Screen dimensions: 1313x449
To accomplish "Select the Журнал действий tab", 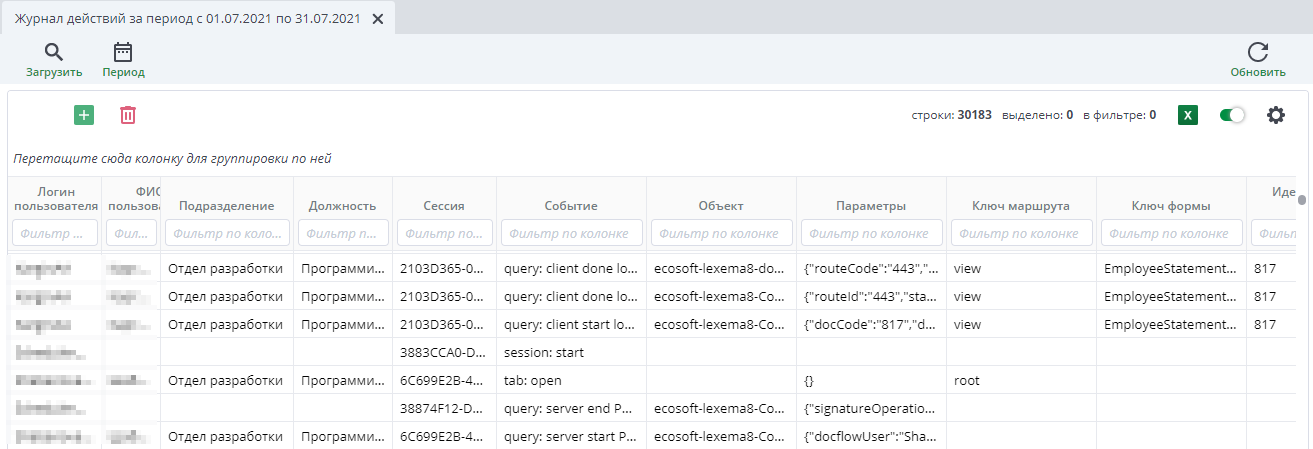I will click(187, 19).
